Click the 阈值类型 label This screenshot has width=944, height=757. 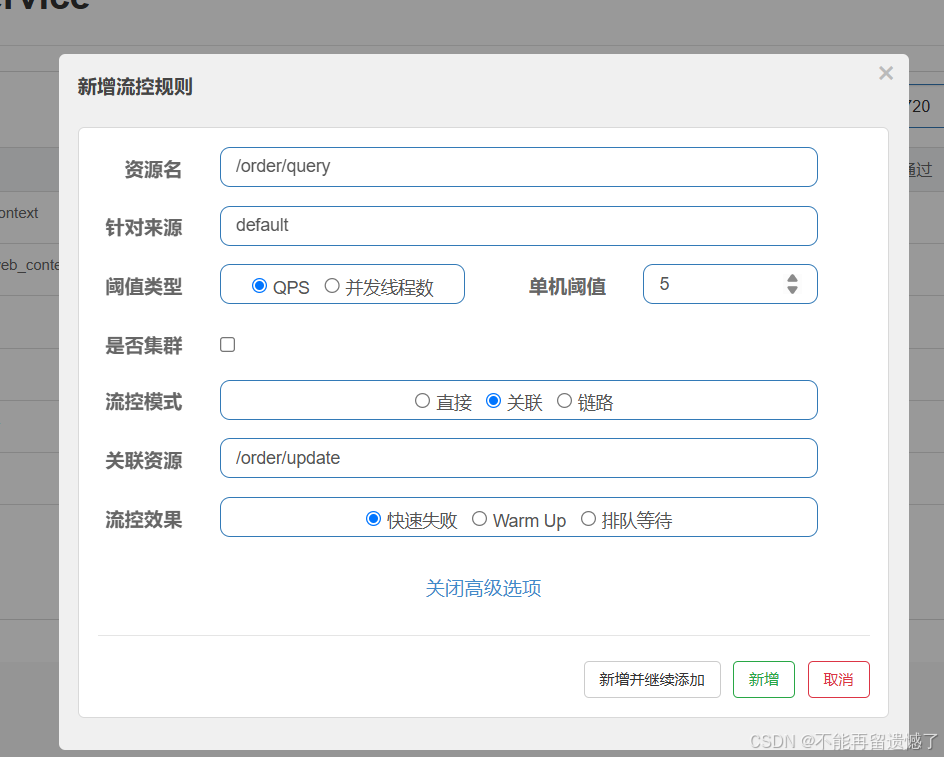click(143, 287)
